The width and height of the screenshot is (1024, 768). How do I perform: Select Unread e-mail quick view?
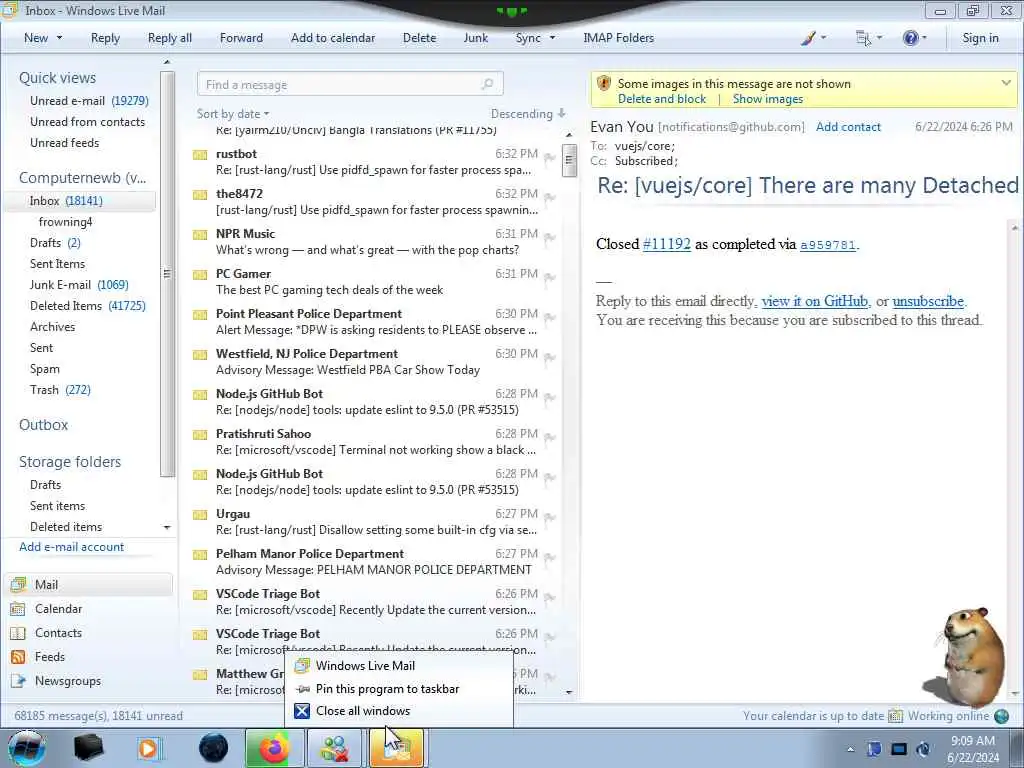click(89, 101)
